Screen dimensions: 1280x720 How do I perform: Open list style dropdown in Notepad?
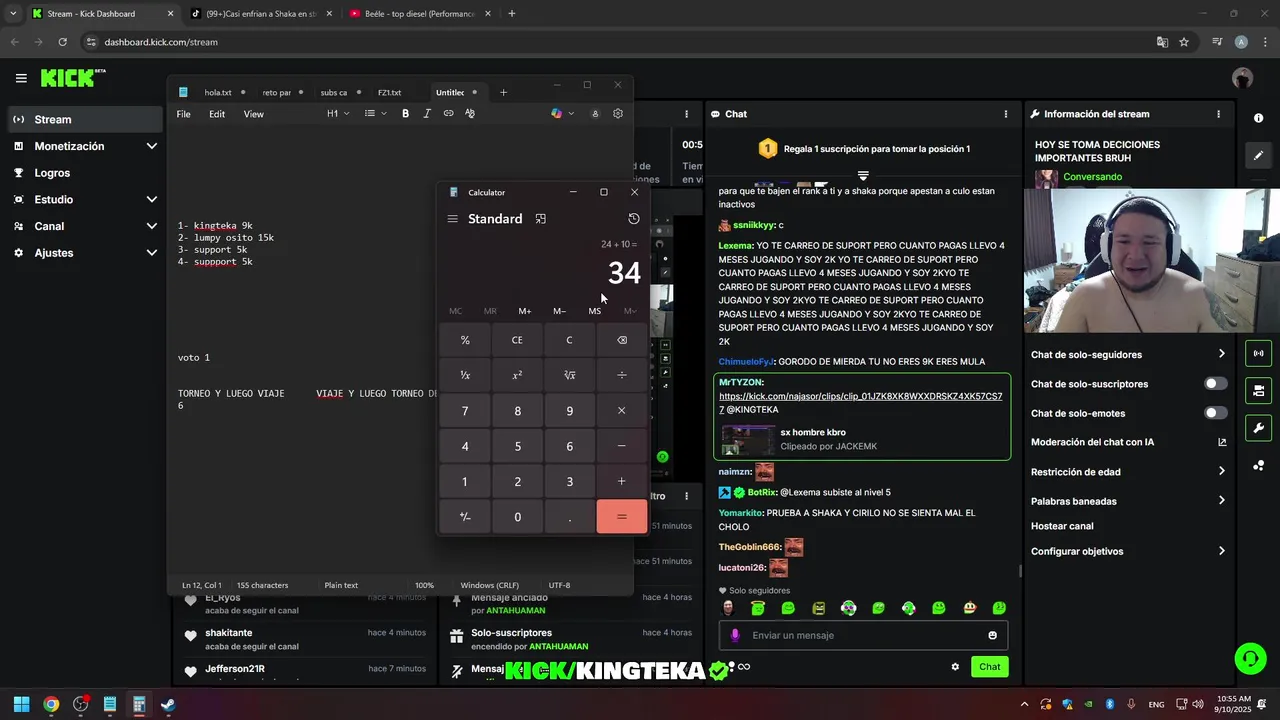[374, 114]
